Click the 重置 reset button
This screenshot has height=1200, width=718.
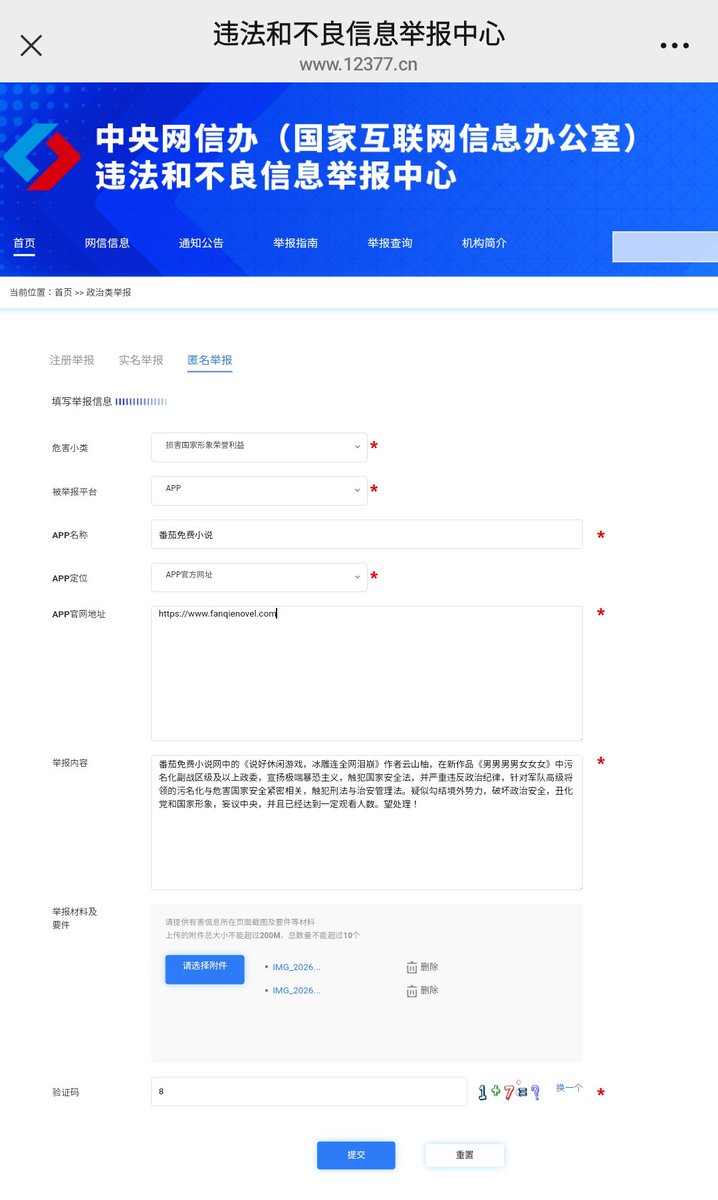pyautogui.click(x=464, y=1155)
